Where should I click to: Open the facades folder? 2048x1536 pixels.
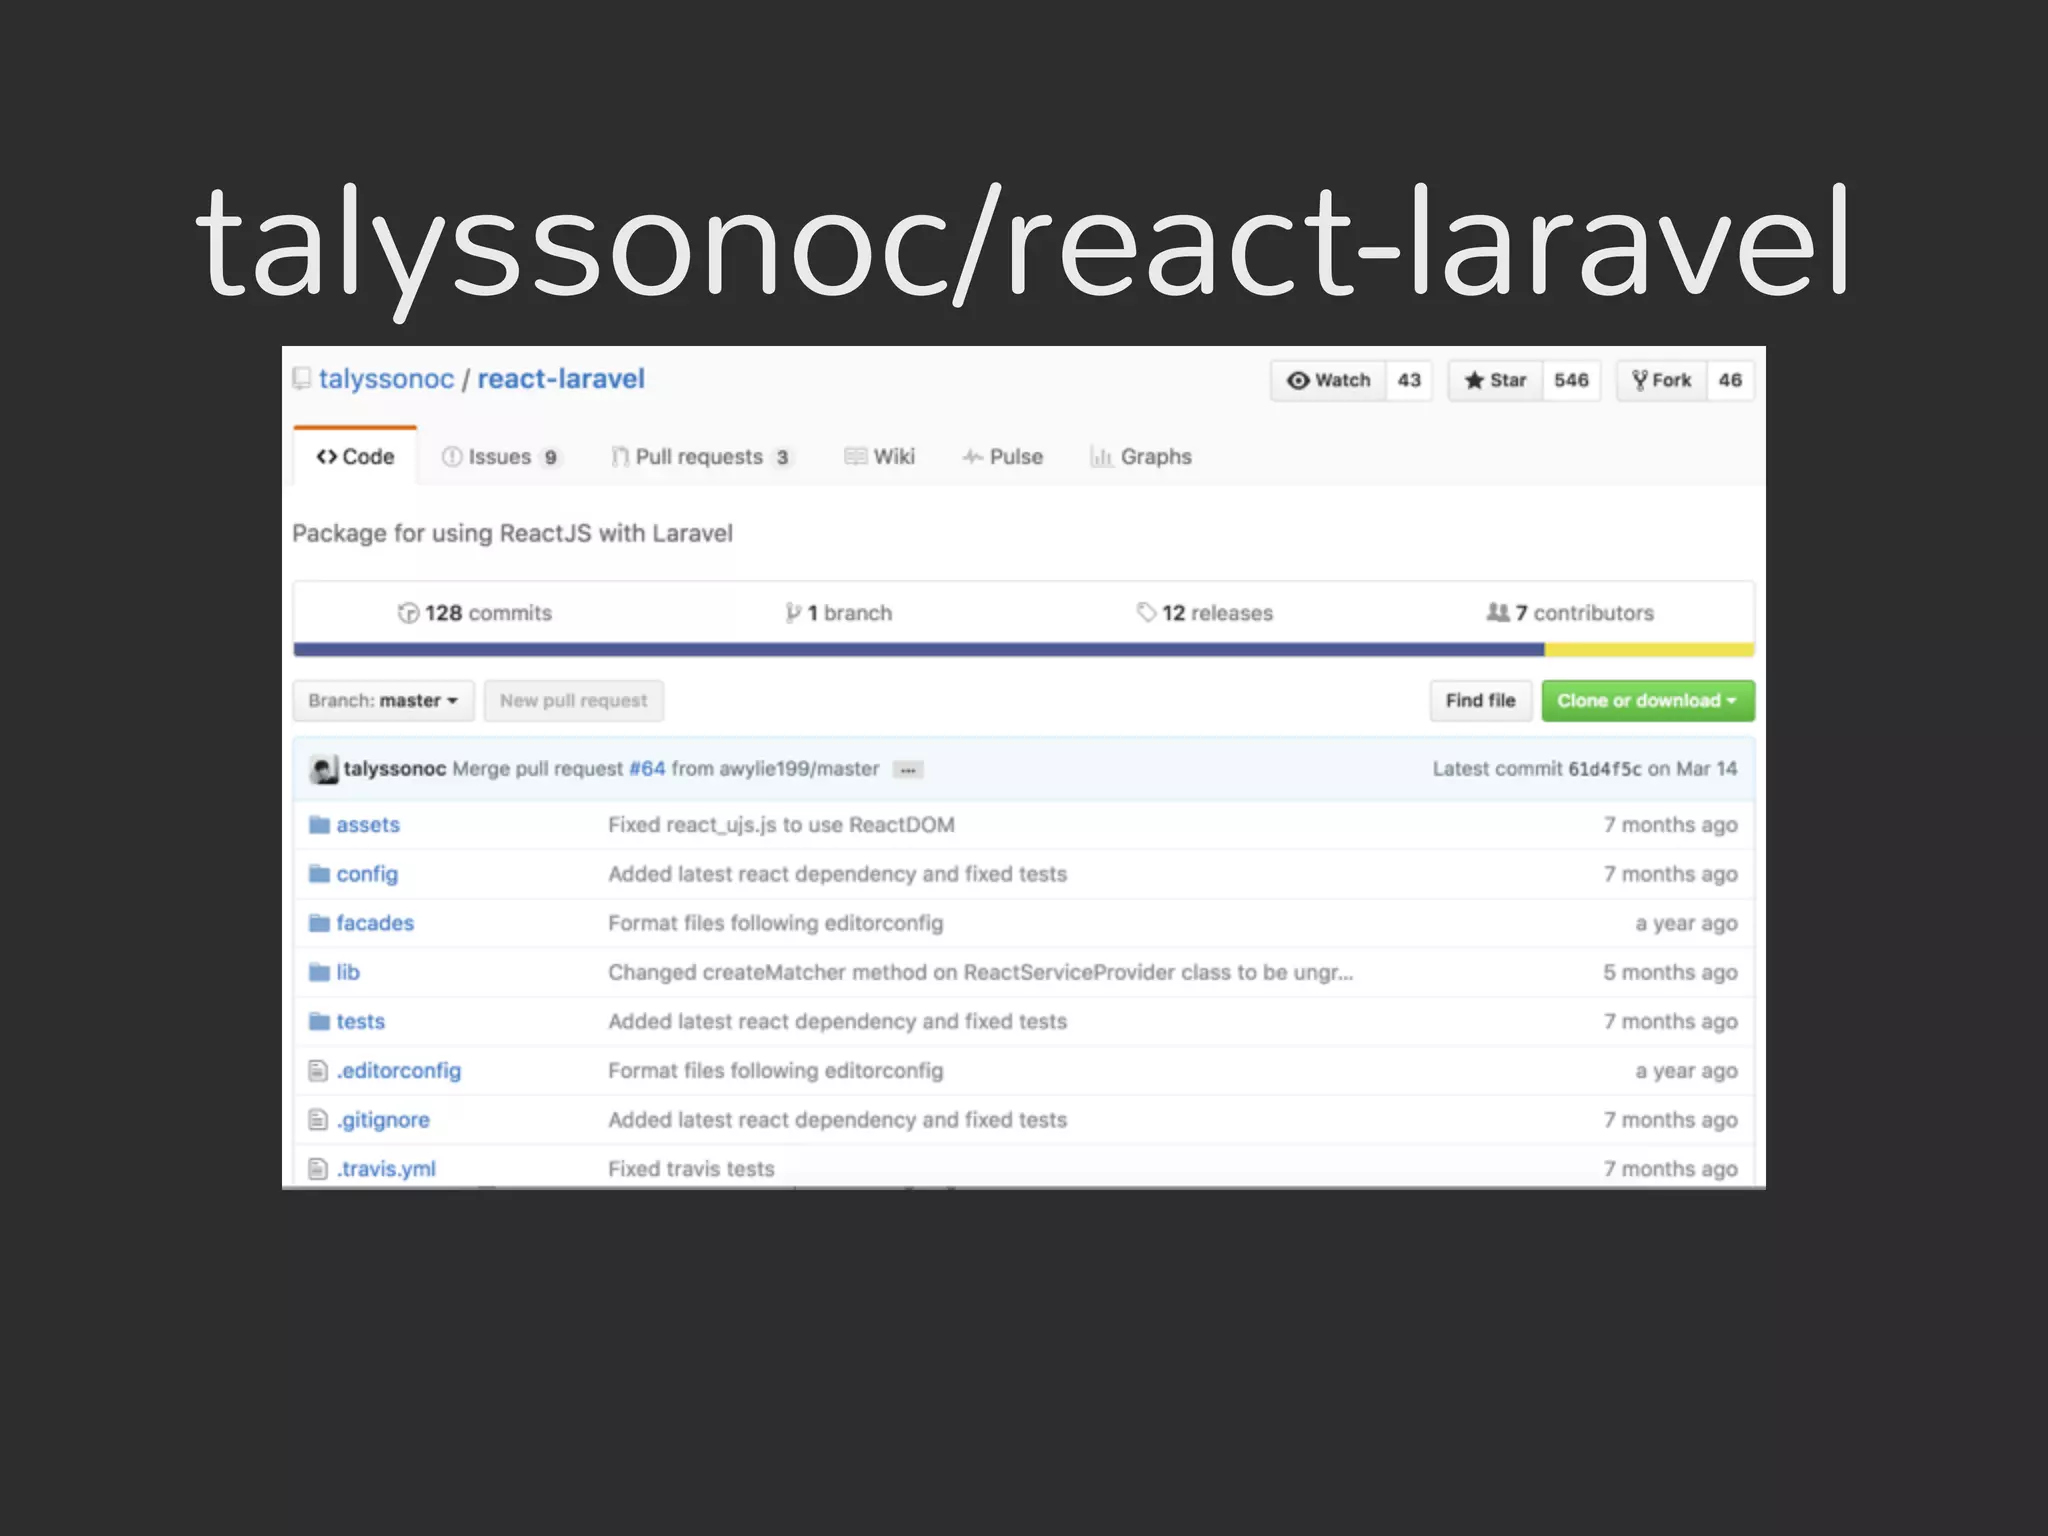(375, 923)
